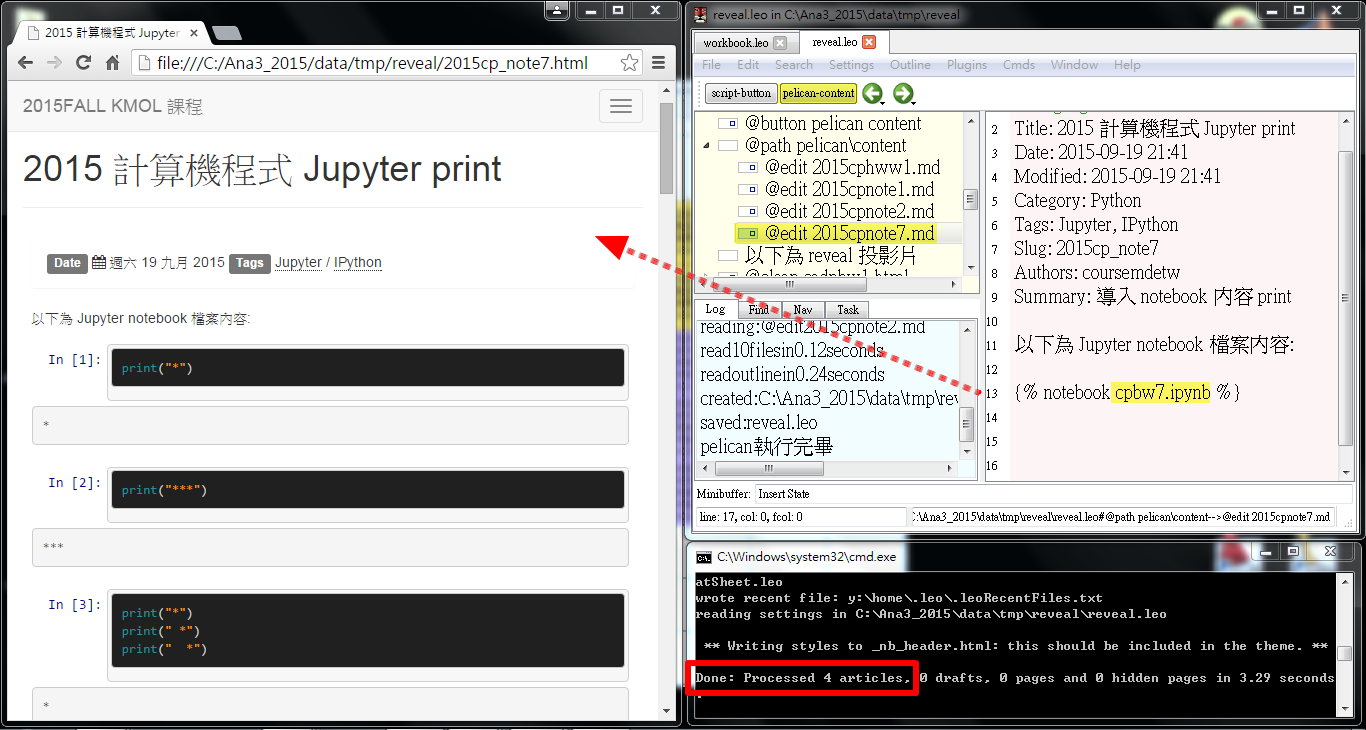This screenshot has height=730, width=1366.
Task: Switch to the Task tab
Action: pyautogui.click(x=848, y=310)
